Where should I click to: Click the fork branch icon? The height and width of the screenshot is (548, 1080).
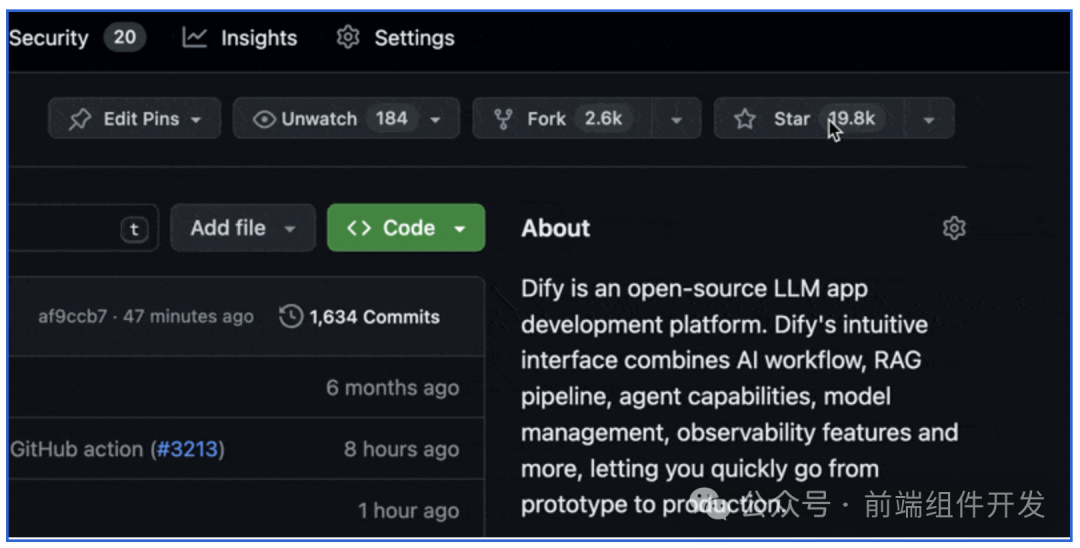click(503, 119)
